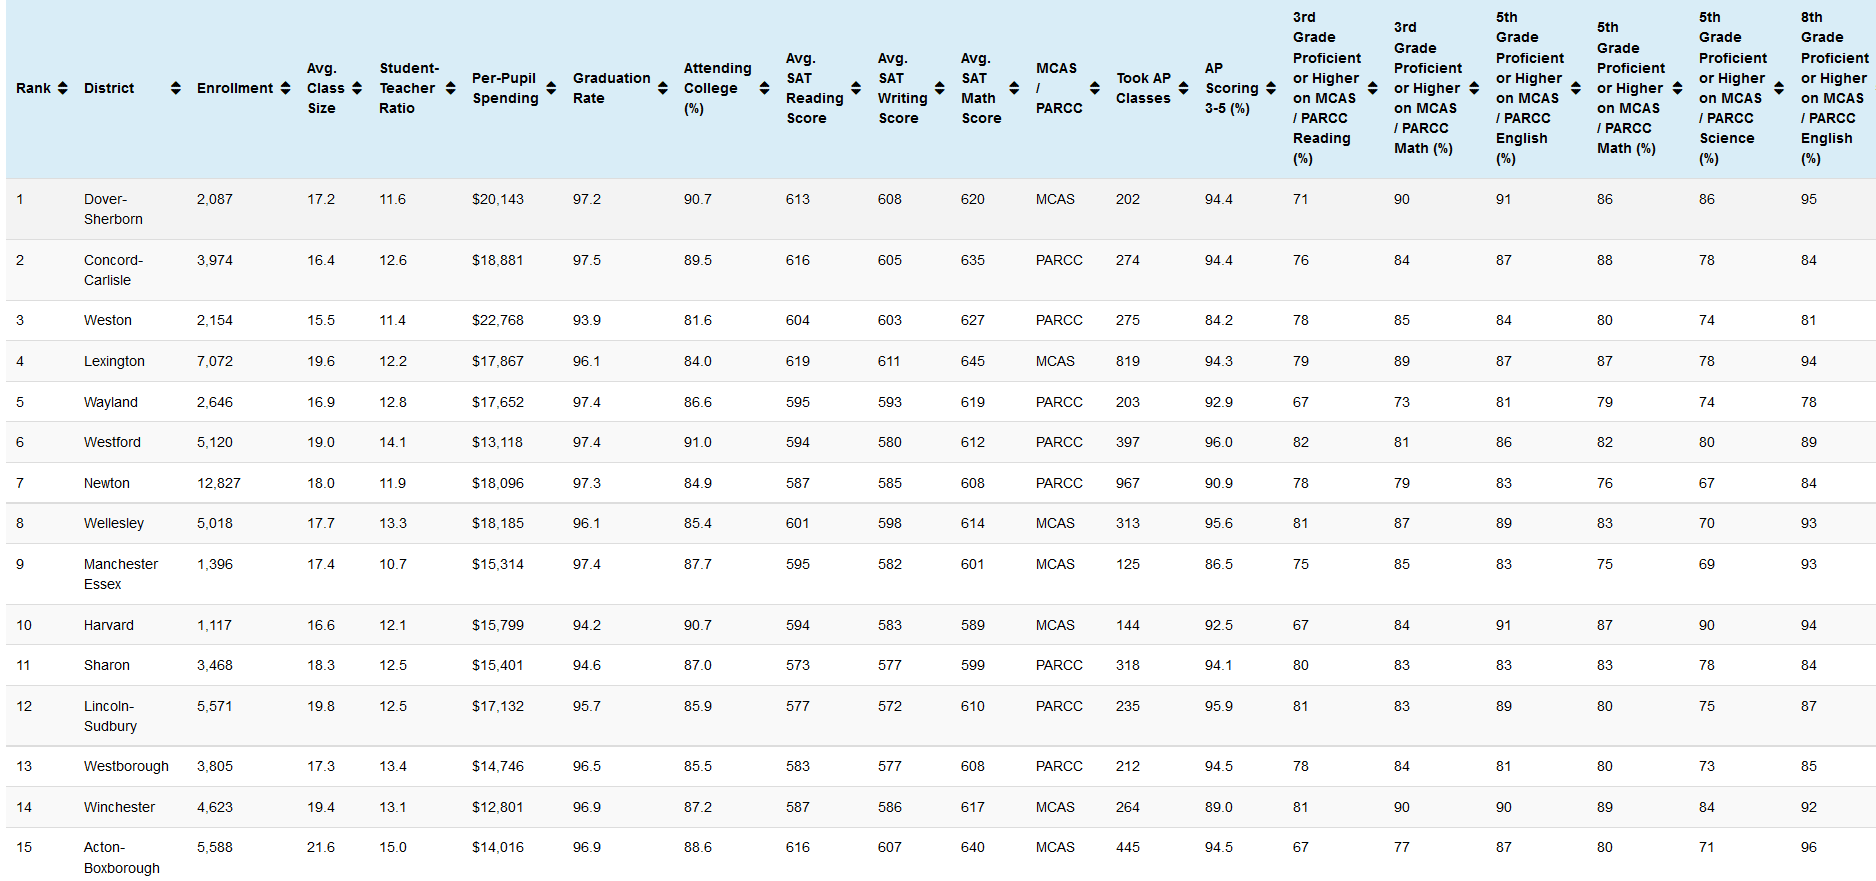The width and height of the screenshot is (1876, 881).
Task: Click 8th Grade English proficiency header
Action: [x=1834, y=88]
